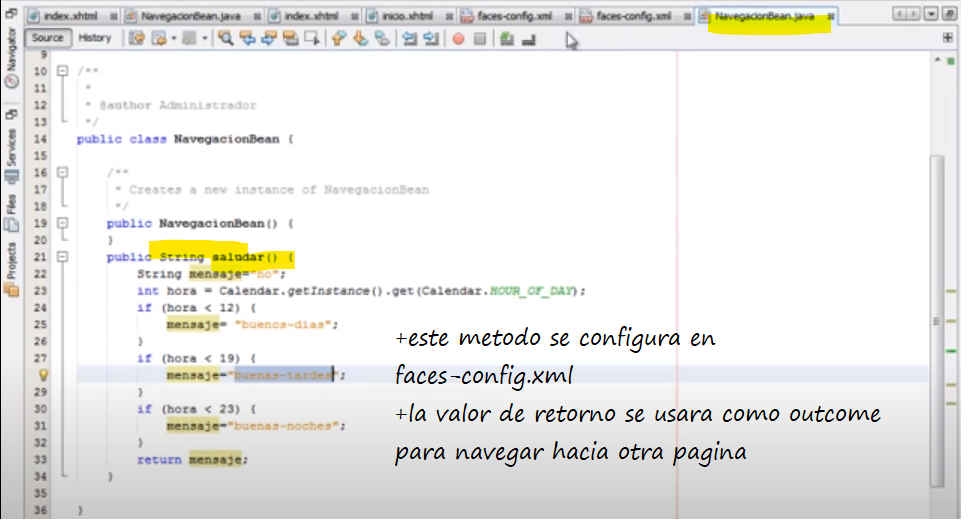Start macro recording red circle

click(x=458, y=39)
